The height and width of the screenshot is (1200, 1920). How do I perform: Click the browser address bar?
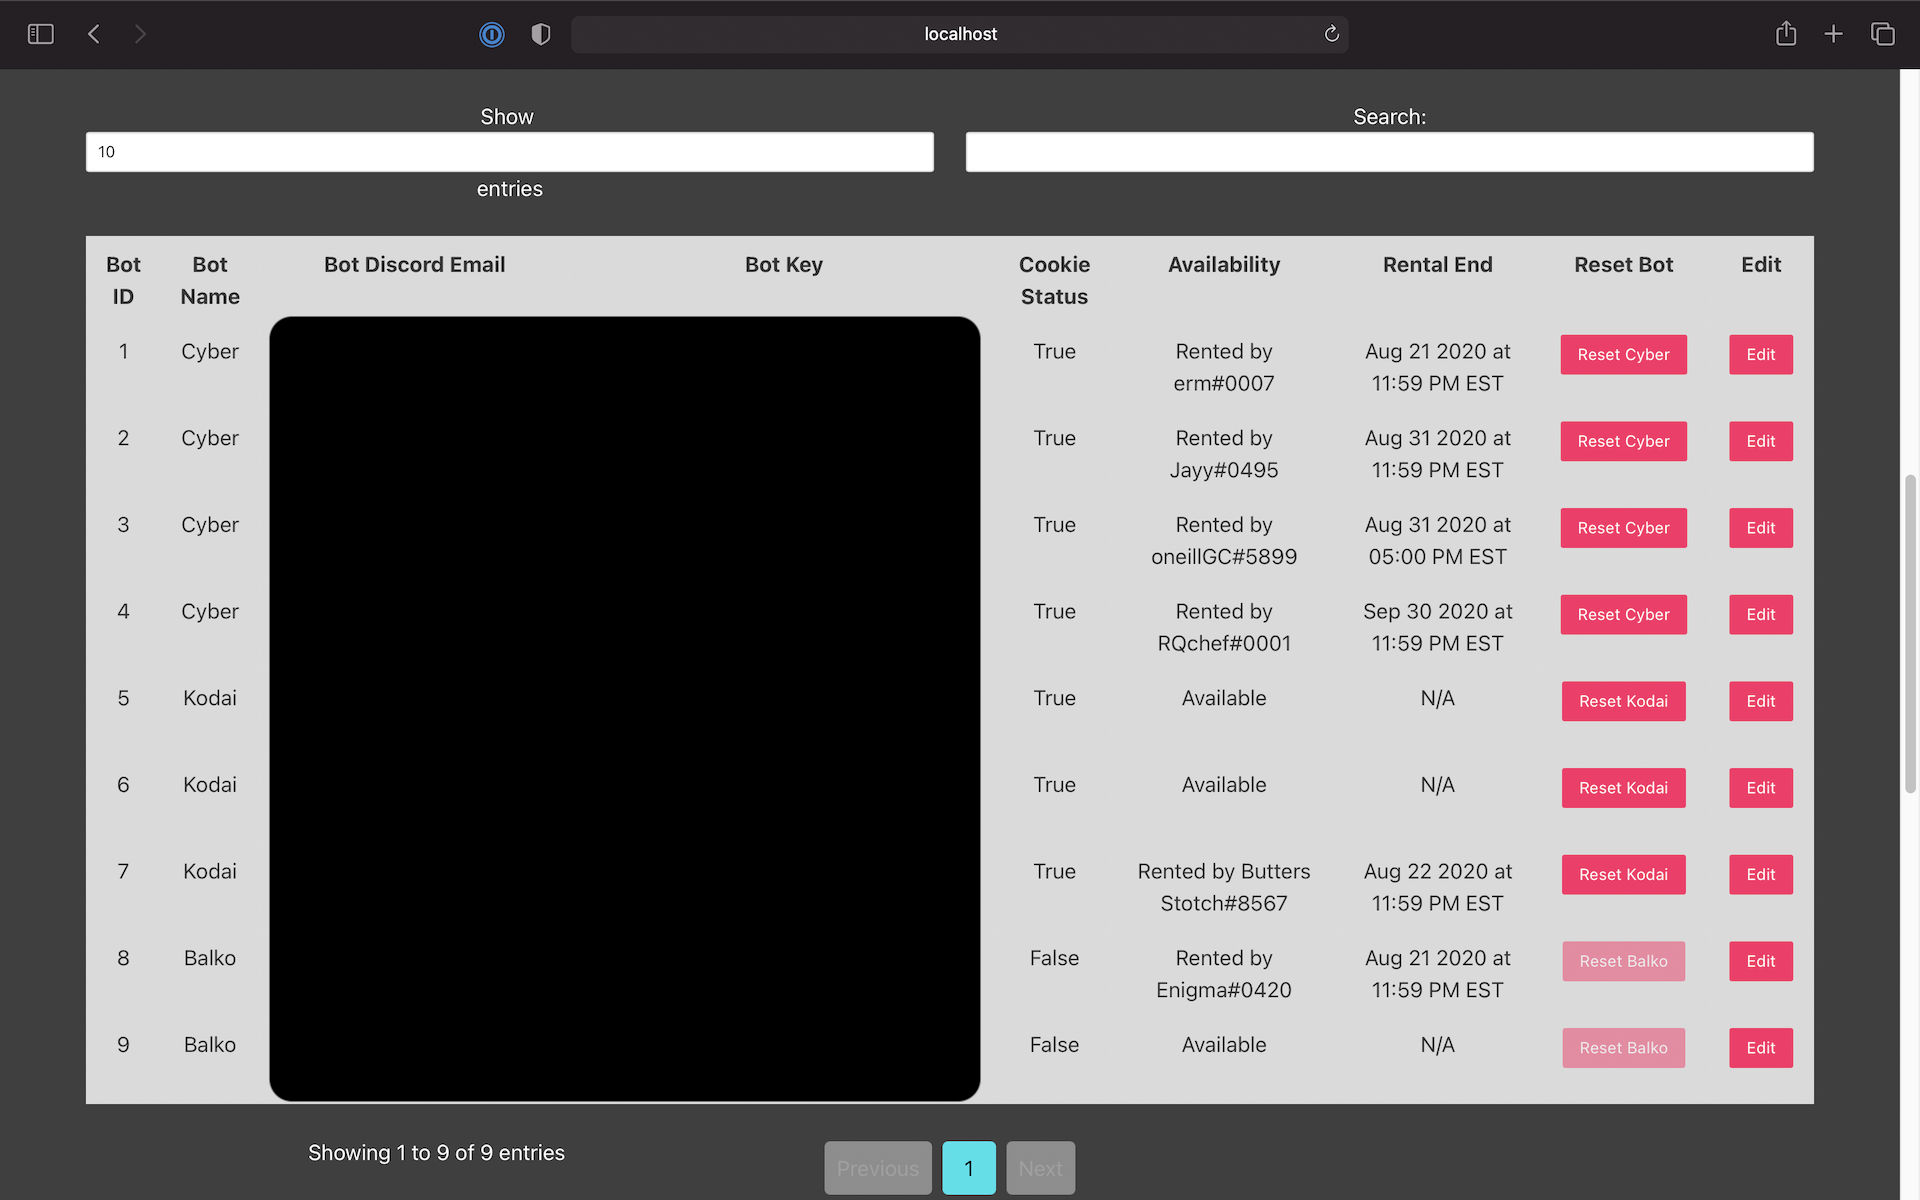point(960,33)
